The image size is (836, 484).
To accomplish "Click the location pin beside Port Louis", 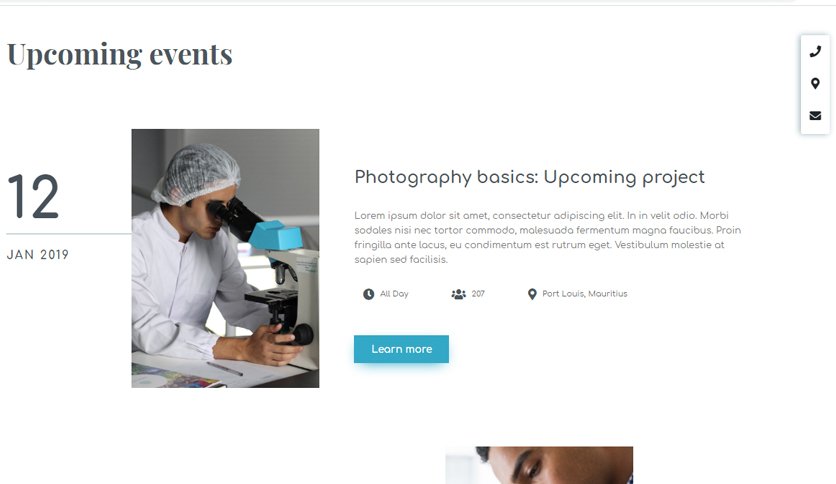I will (532, 294).
